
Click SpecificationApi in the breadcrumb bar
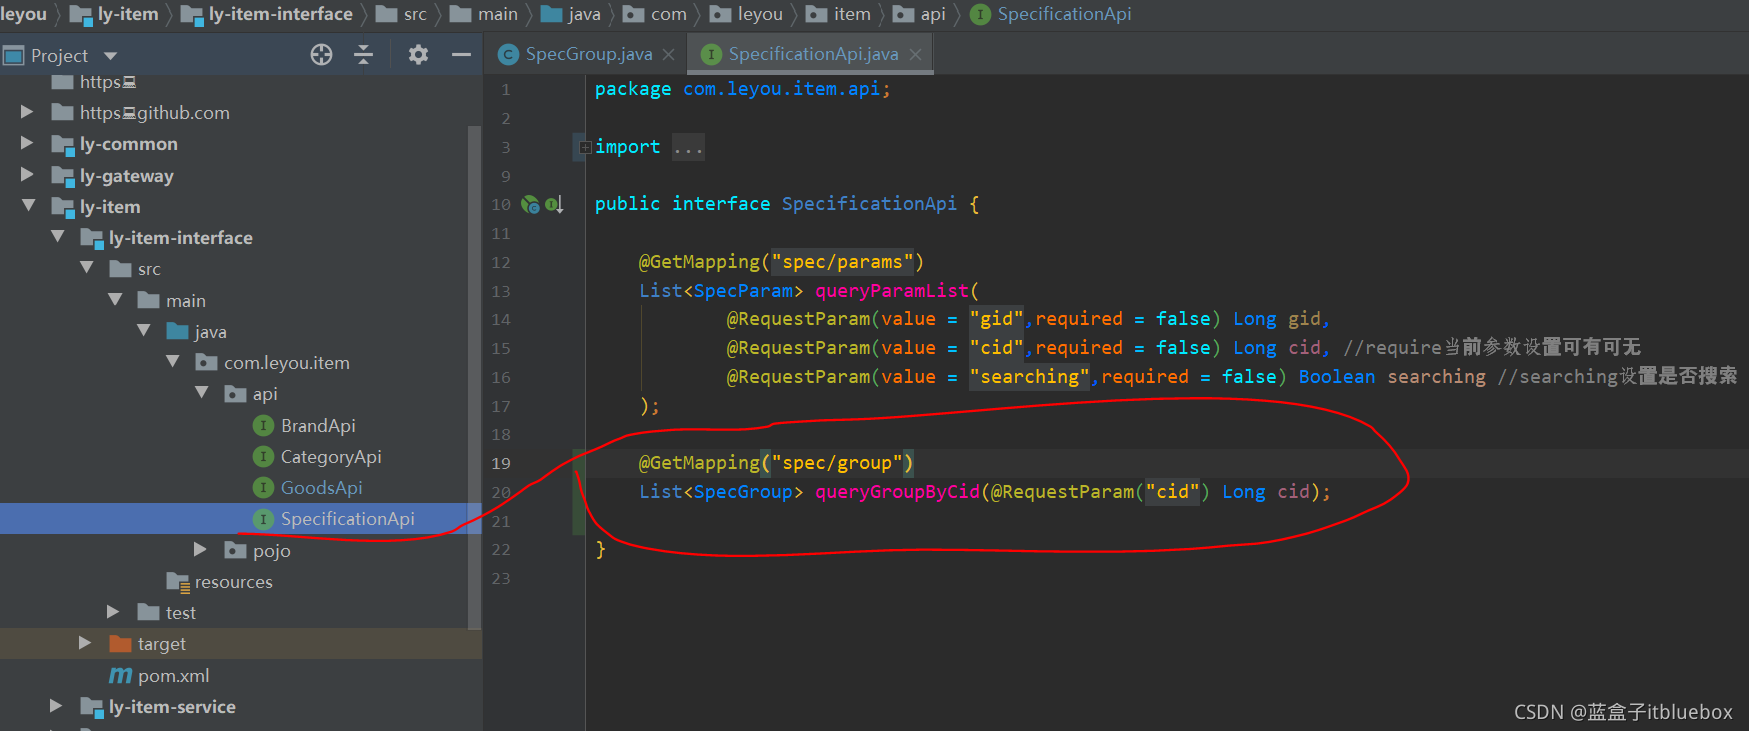click(x=1064, y=14)
